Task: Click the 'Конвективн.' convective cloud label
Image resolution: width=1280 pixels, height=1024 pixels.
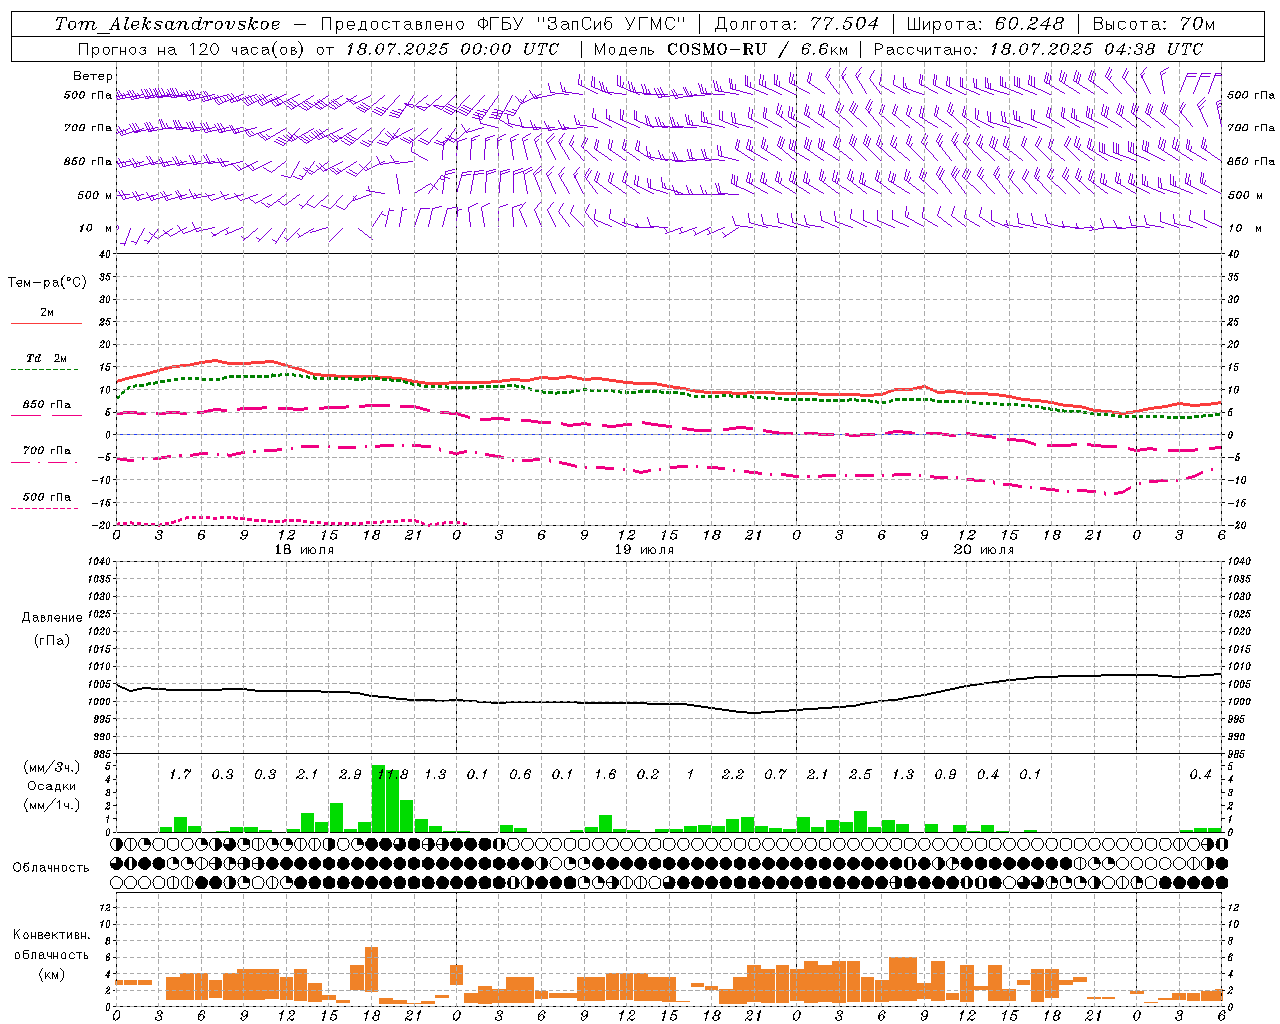Action: pos(51,936)
